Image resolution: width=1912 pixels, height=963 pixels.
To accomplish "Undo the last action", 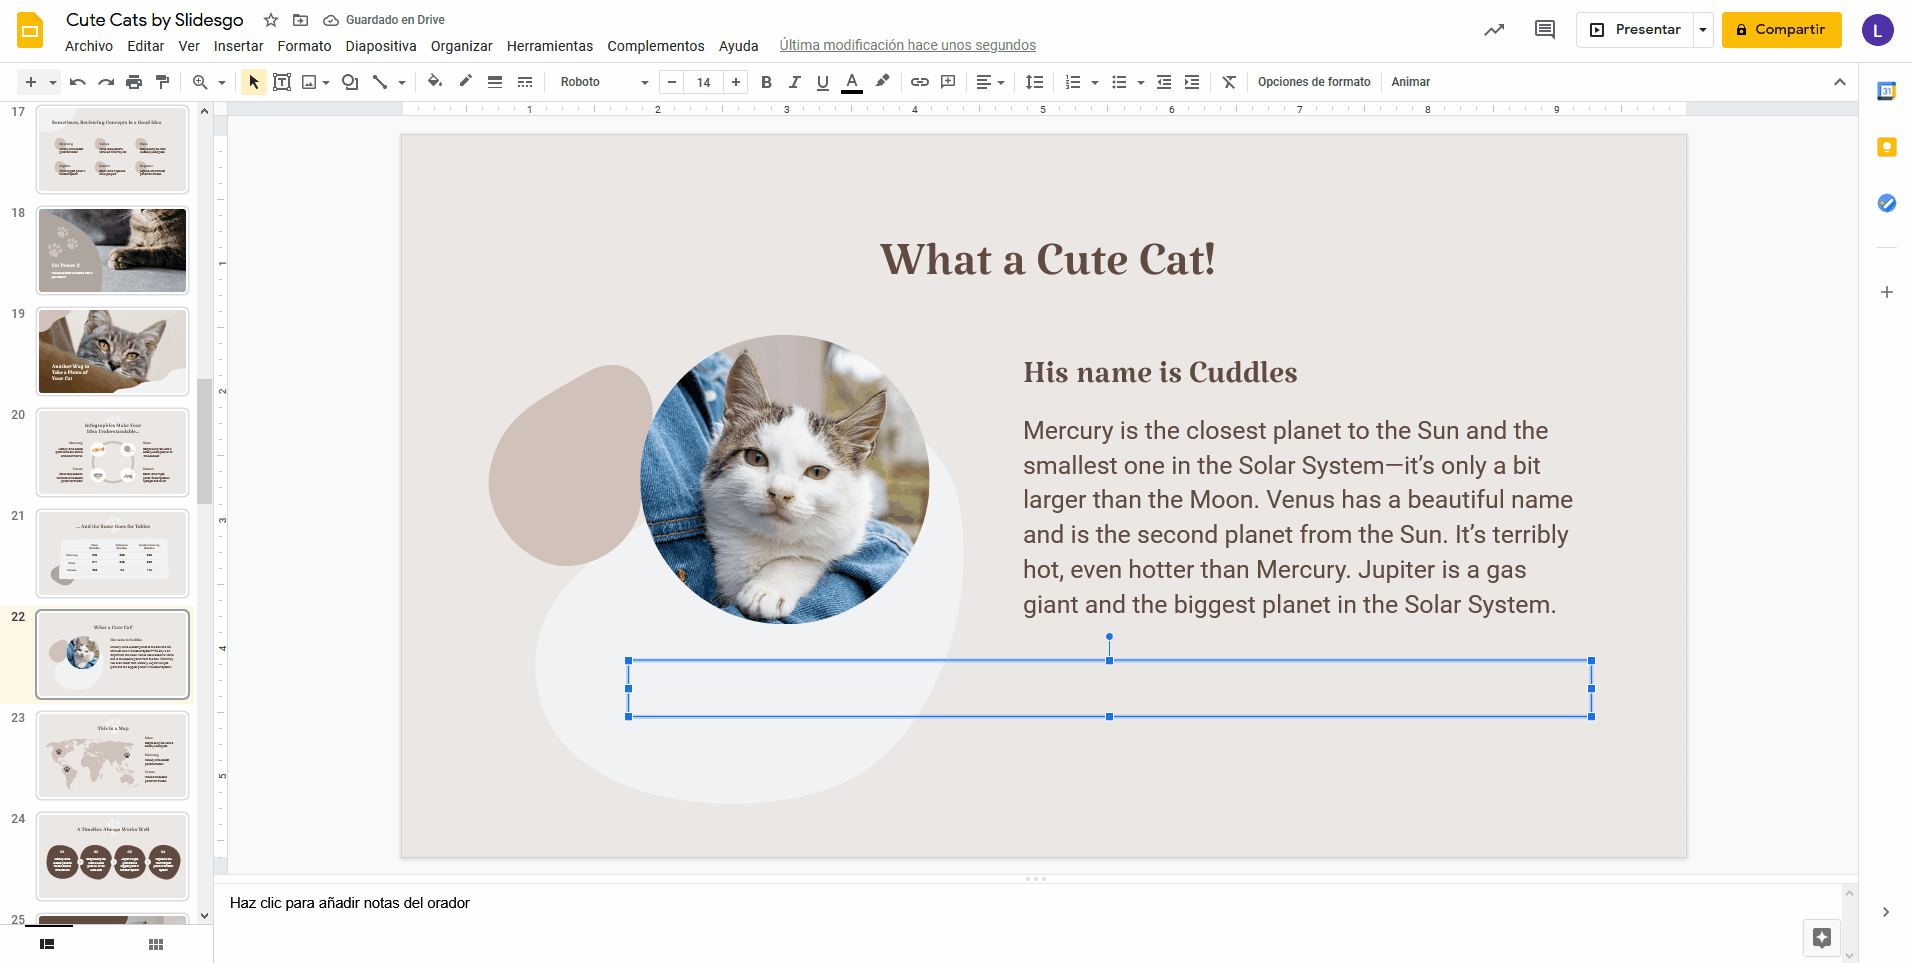I will (78, 82).
